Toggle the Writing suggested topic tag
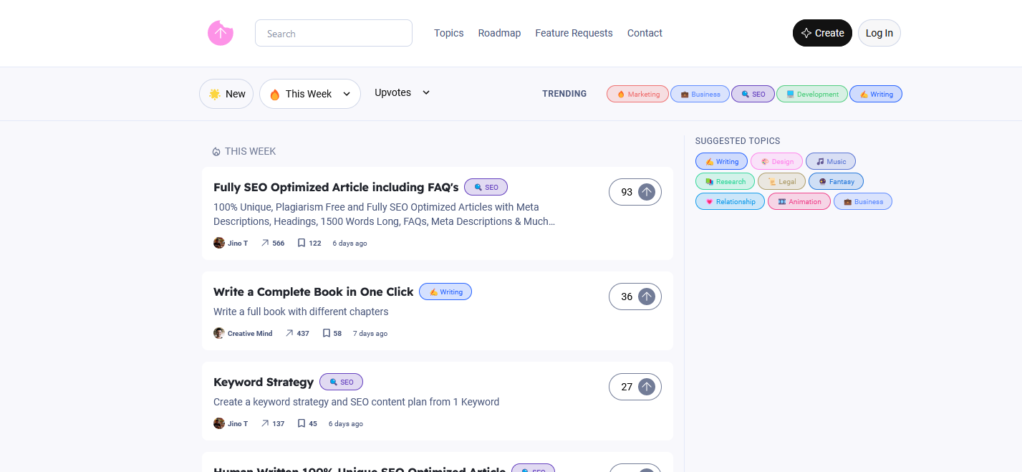 [721, 161]
